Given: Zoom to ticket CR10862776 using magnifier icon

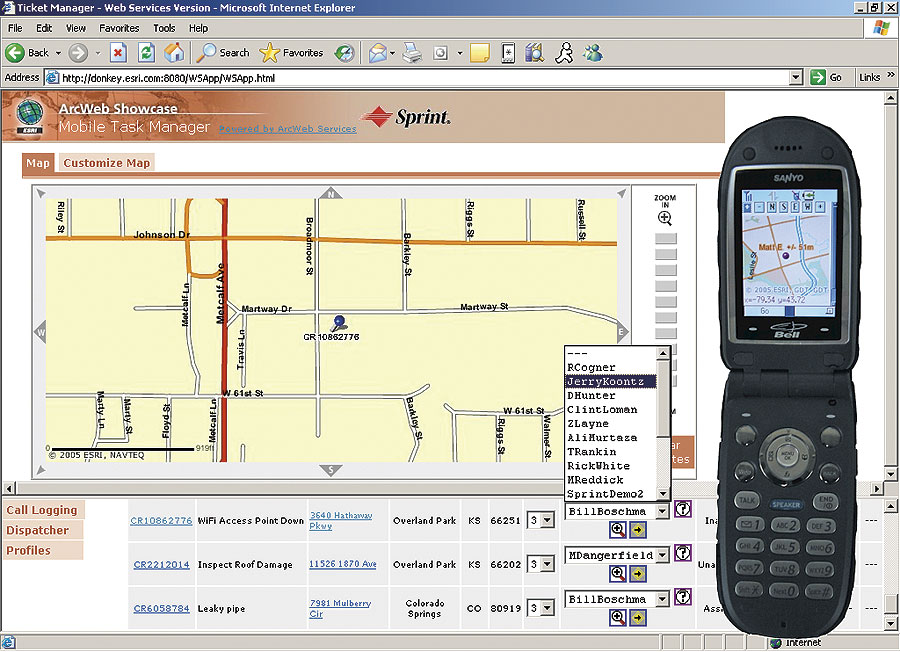Looking at the screenshot, I should 618,529.
